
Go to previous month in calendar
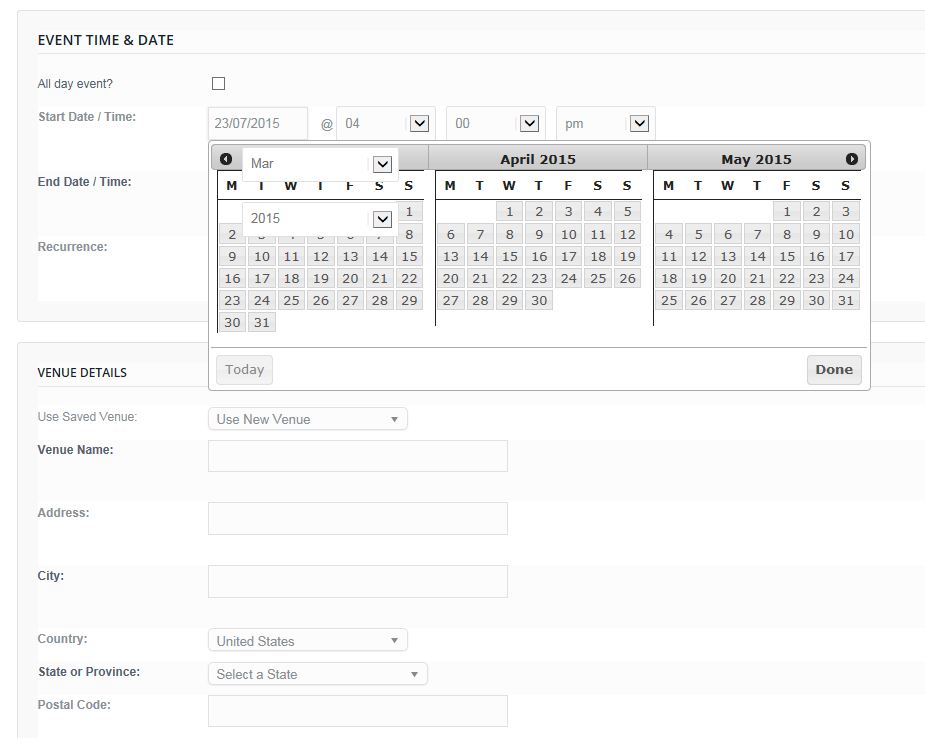[226, 159]
